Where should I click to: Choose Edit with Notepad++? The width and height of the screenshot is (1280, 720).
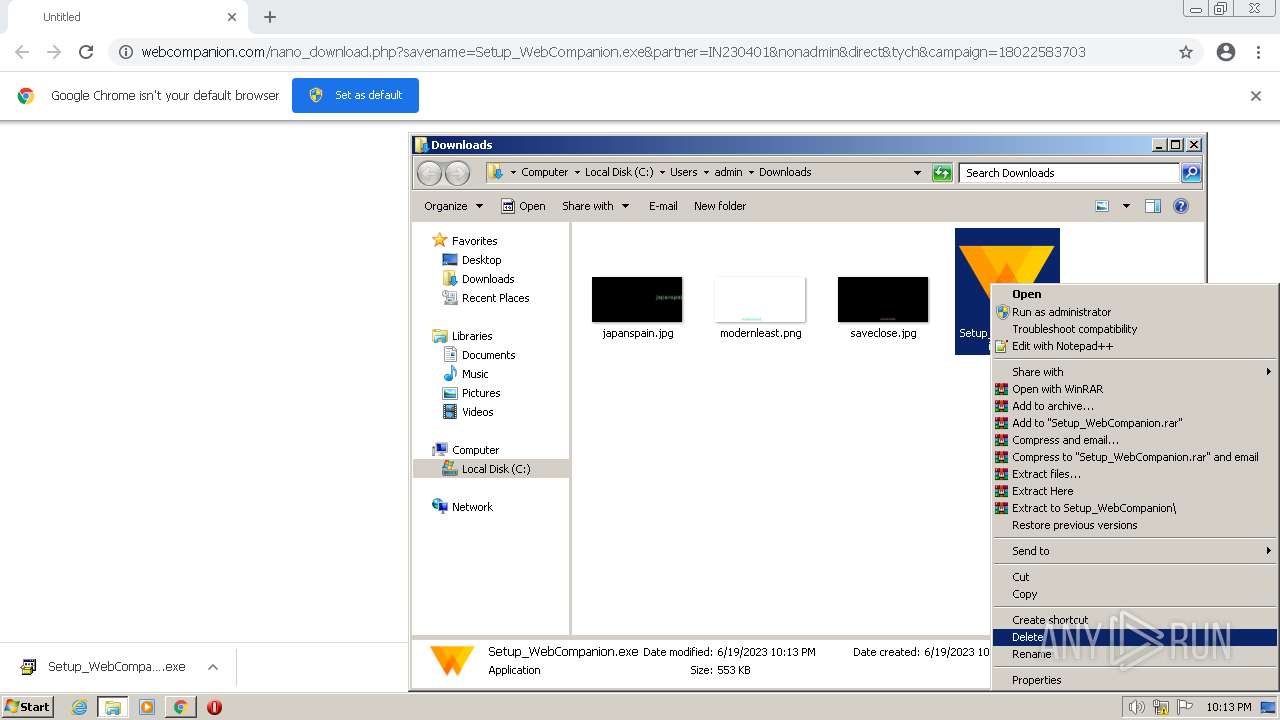coord(1135,346)
